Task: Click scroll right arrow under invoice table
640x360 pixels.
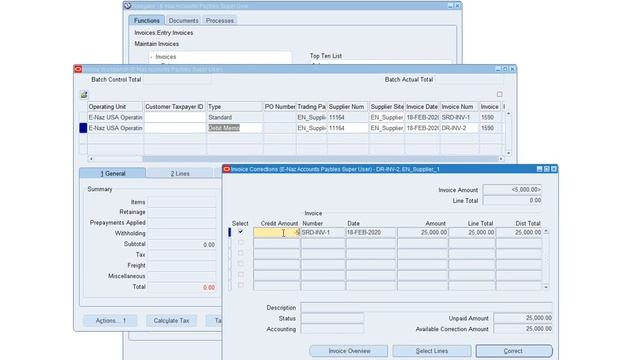Action: pos(501,159)
